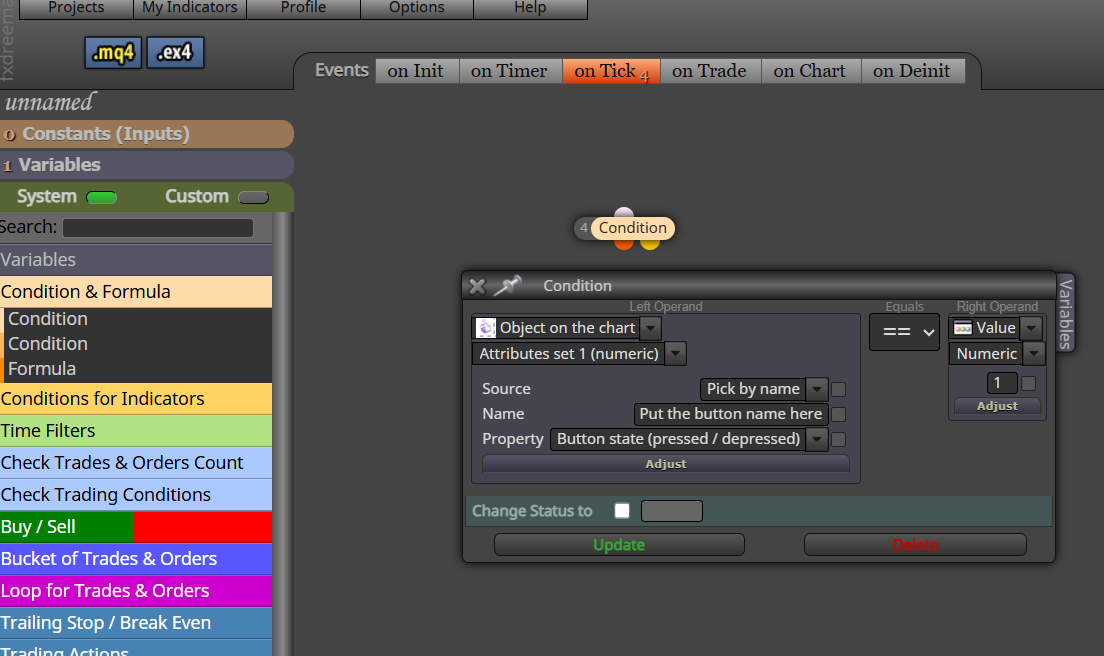The height and width of the screenshot is (656, 1104).
Task: Open the Equals operator dropdown
Action: pyautogui.click(x=905, y=332)
